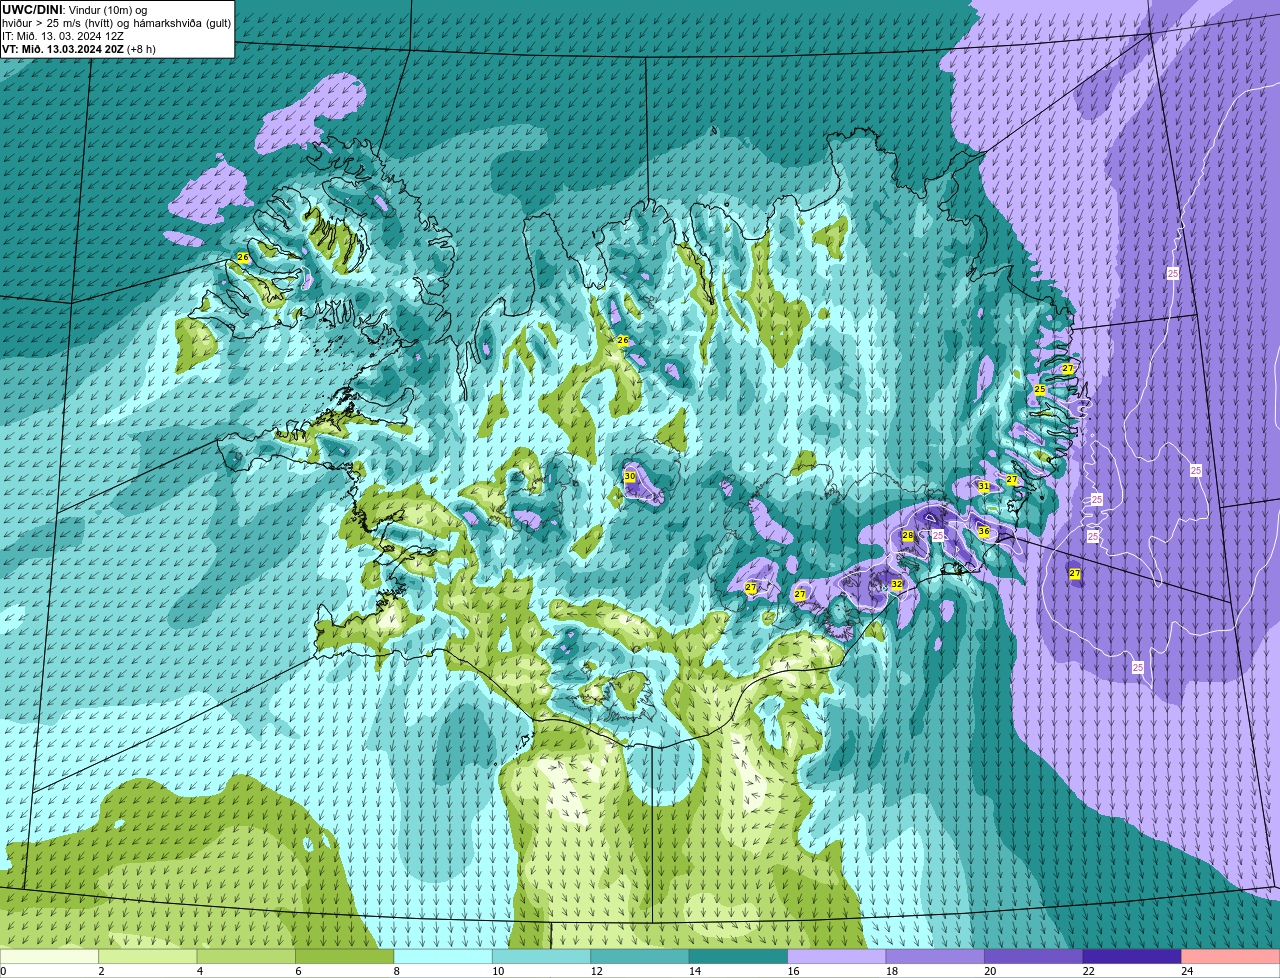Click the scale tick label "24"
The width and height of the screenshot is (1280, 978).
1187,971
